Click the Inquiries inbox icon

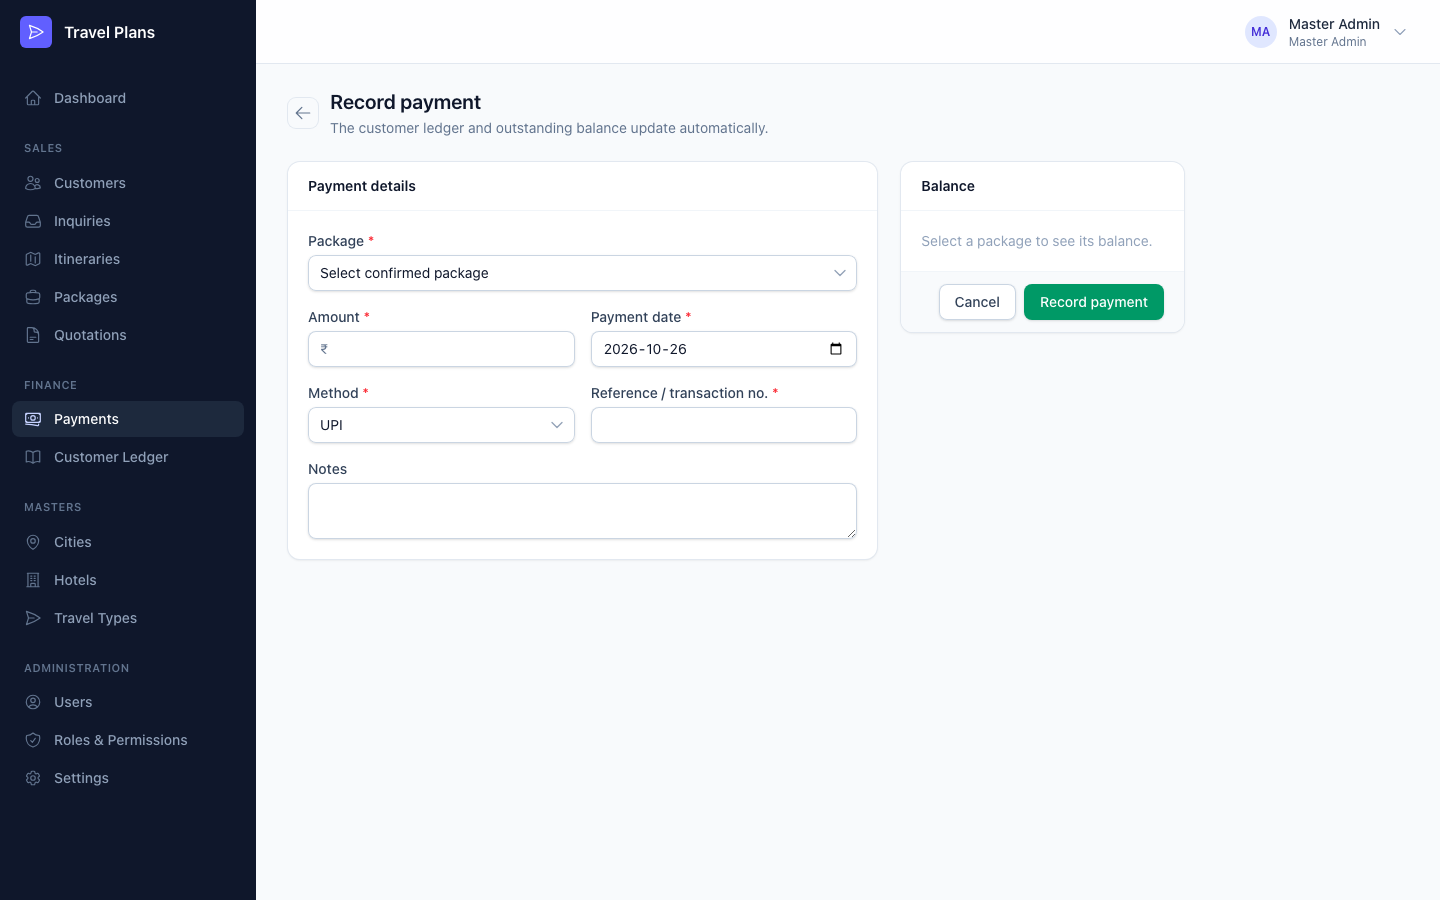pyautogui.click(x=33, y=221)
